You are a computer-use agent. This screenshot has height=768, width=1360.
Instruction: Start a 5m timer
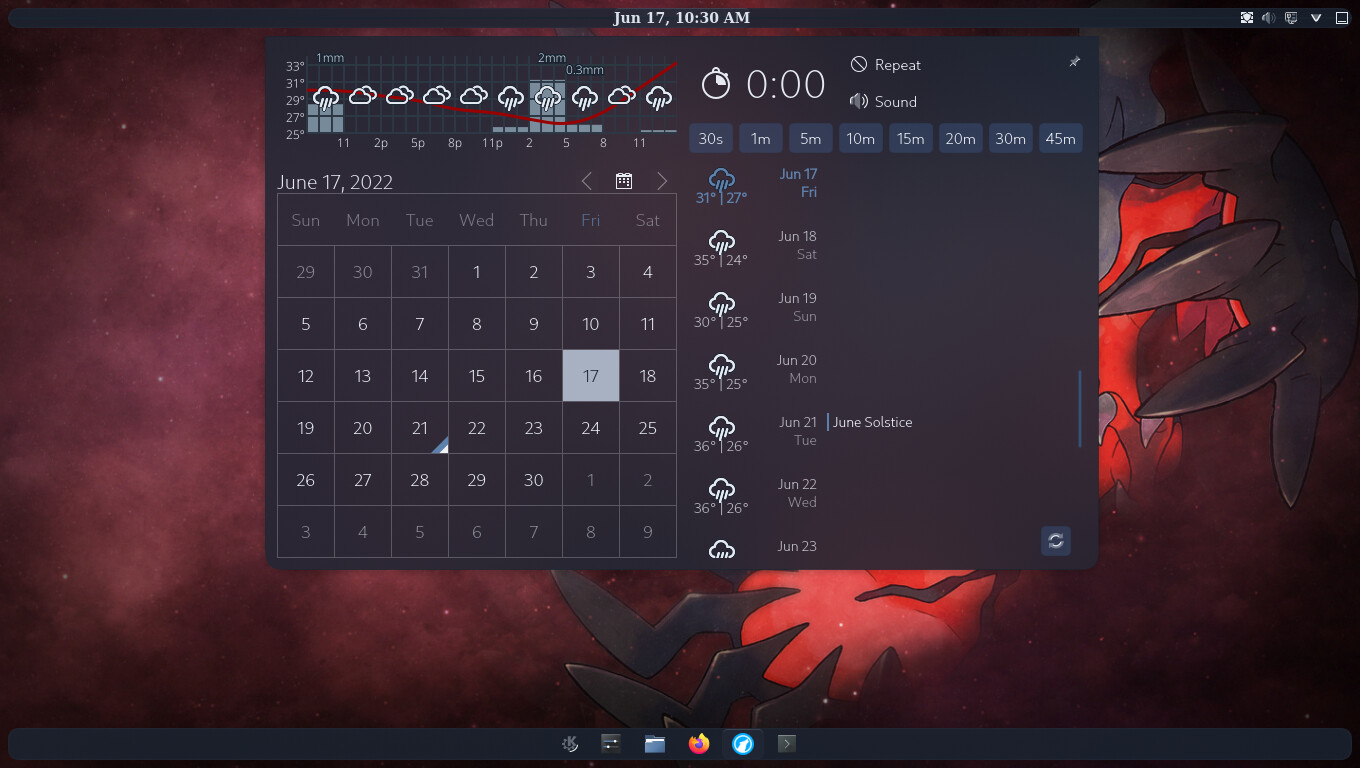pyautogui.click(x=811, y=138)
